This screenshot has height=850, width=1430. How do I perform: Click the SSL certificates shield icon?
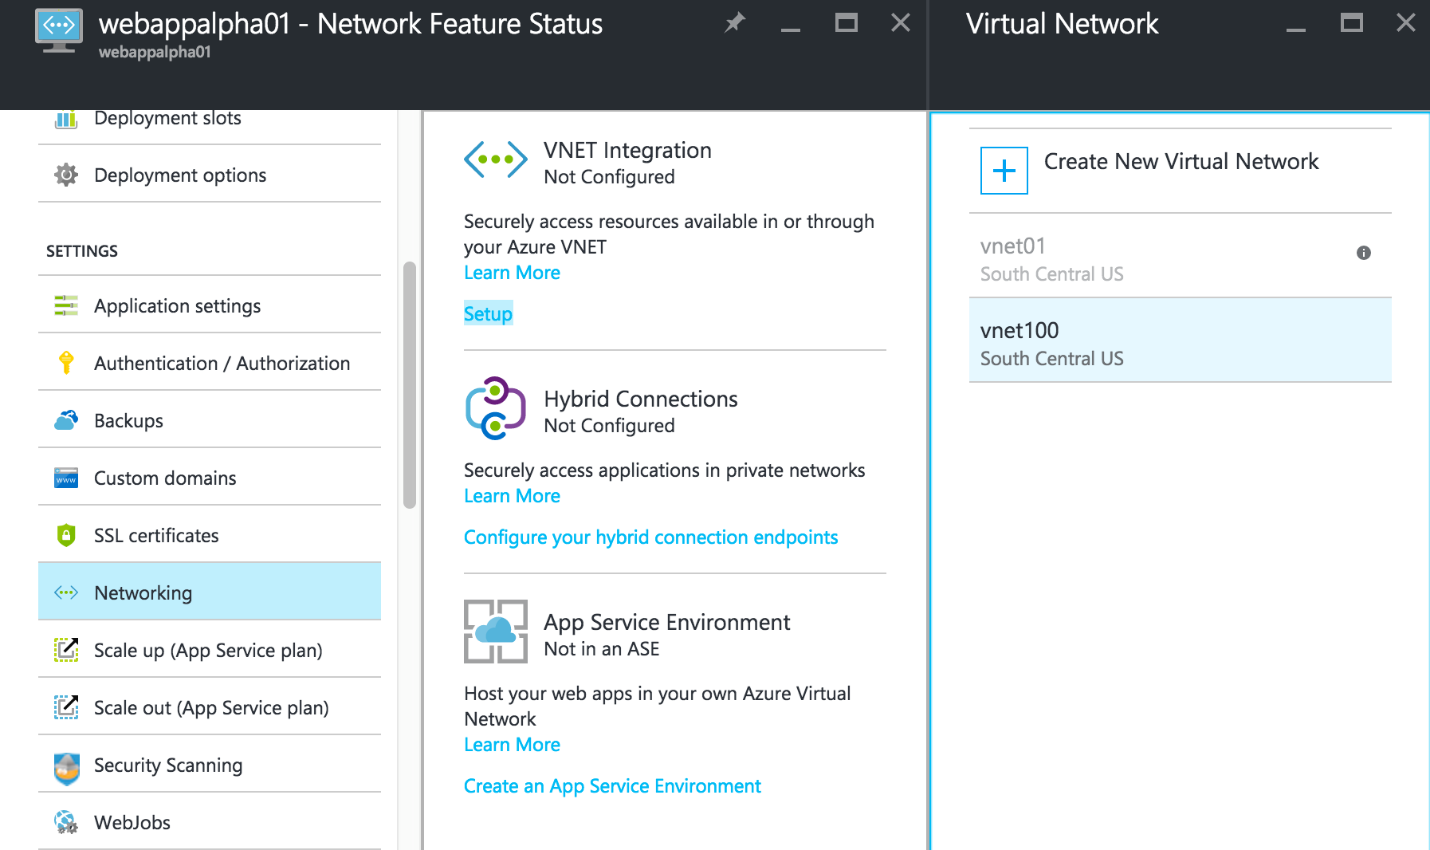[x=66, y=535]
